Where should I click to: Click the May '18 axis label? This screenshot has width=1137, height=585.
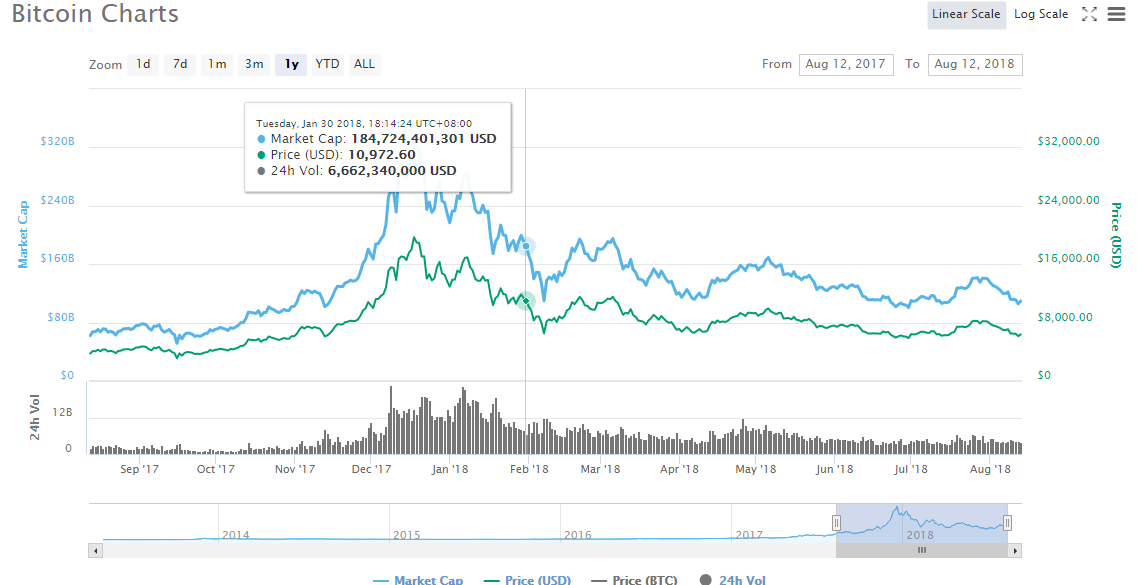pos(756,469)
